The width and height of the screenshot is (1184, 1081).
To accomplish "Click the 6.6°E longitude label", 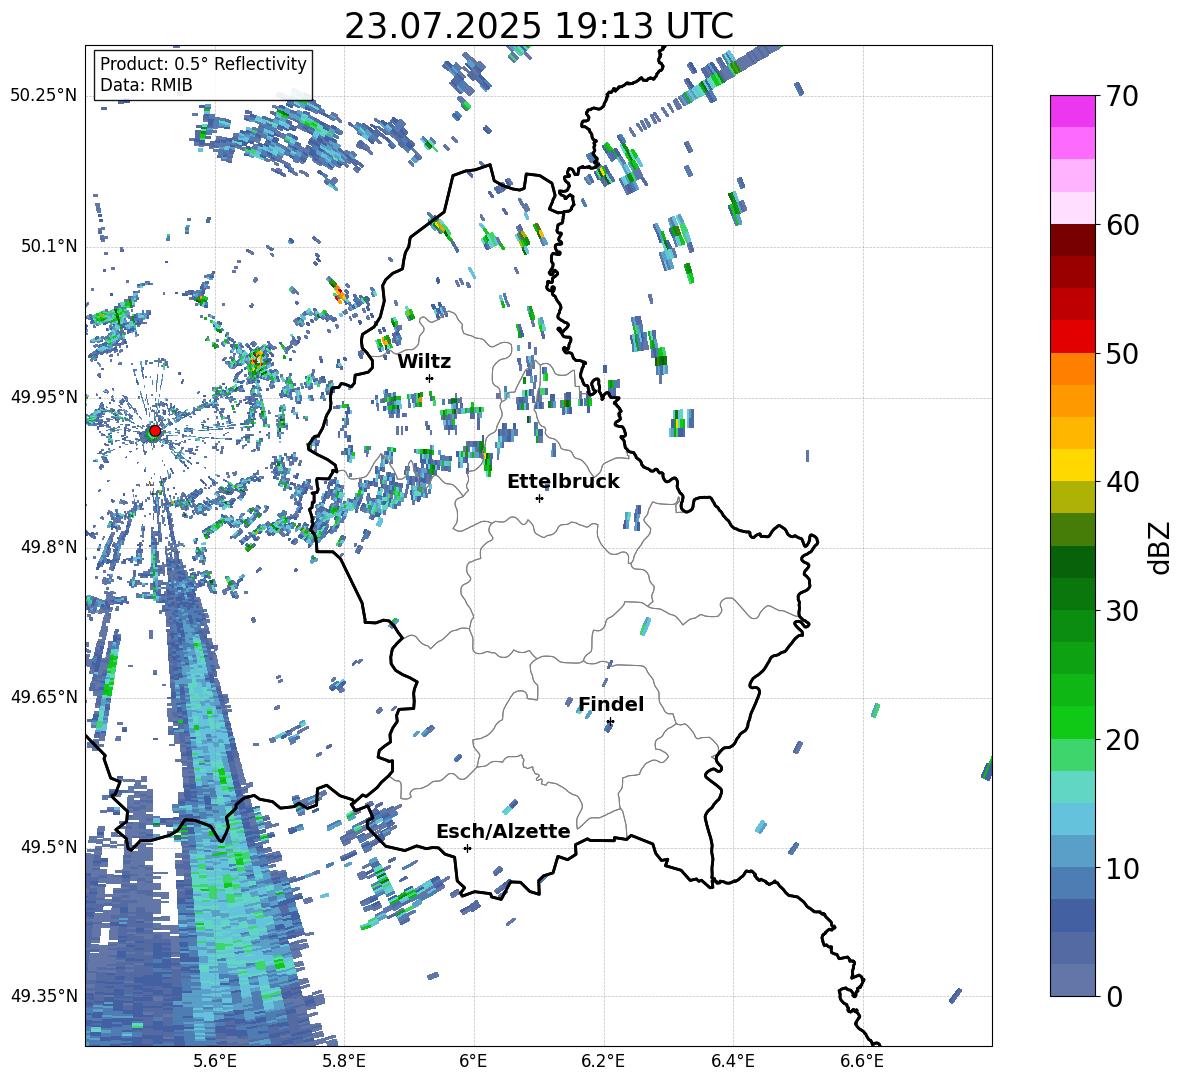I will pos(862,1061).
